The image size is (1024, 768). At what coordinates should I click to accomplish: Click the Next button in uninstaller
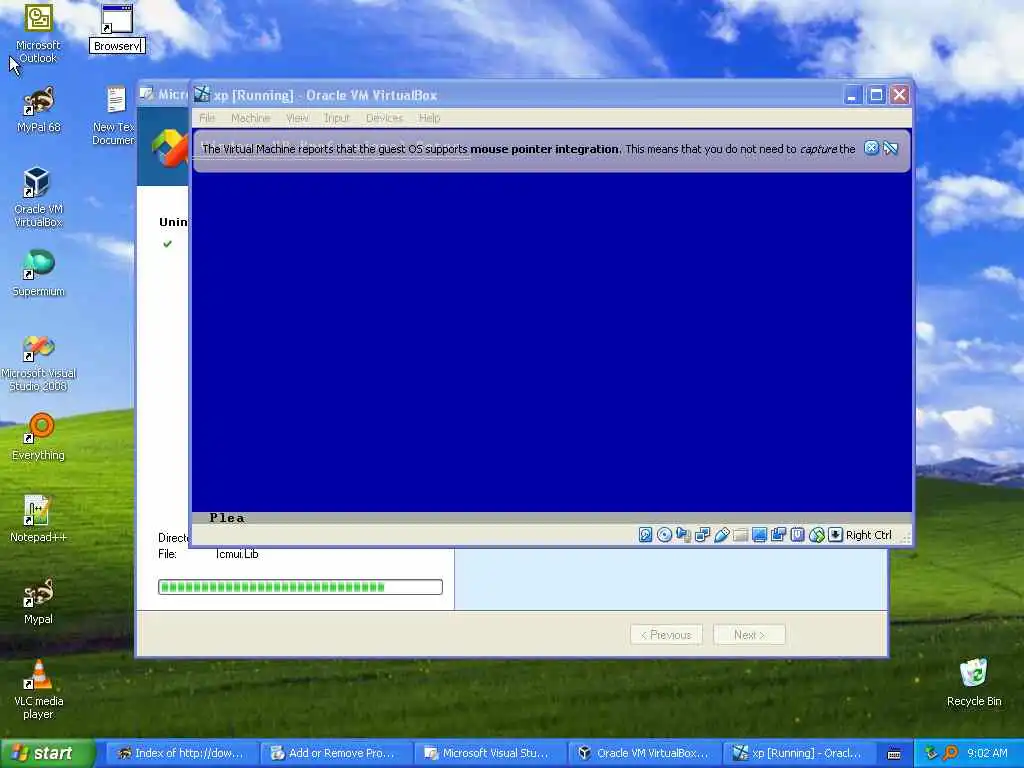point(749,635)
